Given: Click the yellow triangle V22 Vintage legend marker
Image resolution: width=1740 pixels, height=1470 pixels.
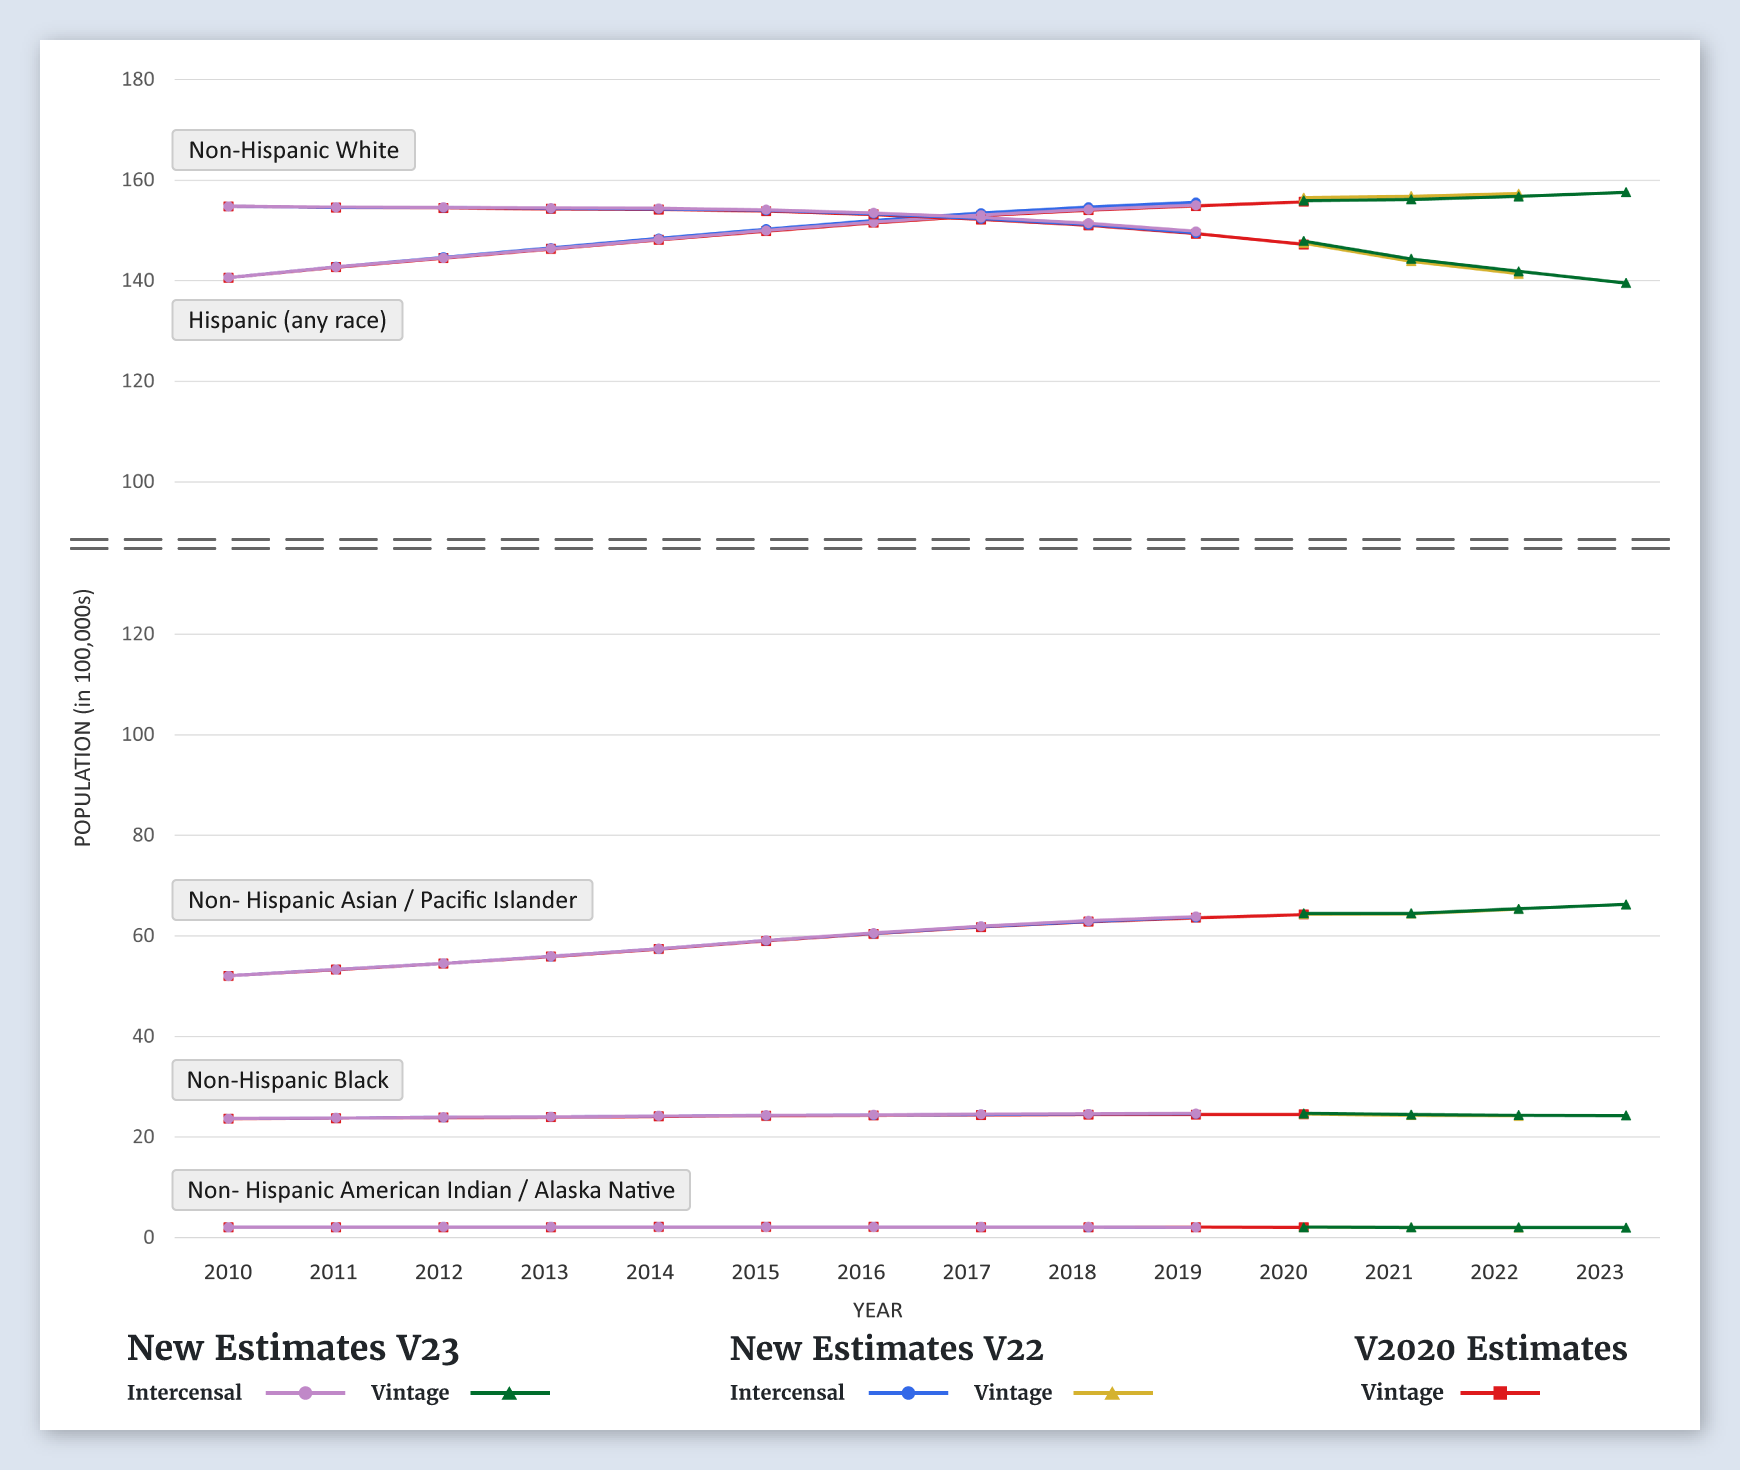Looking at the screenshot, I should click(1112, 1393).
